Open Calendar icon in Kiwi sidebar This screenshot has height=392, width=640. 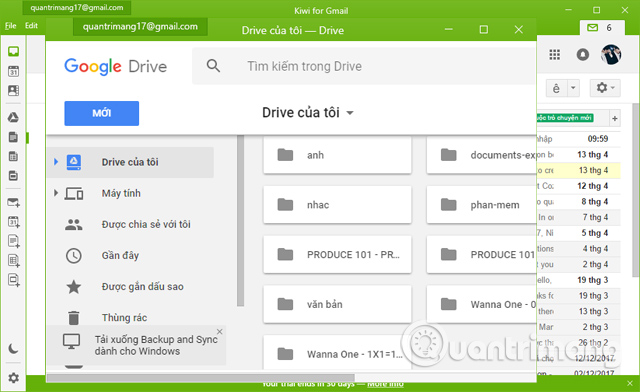(13, 71)
